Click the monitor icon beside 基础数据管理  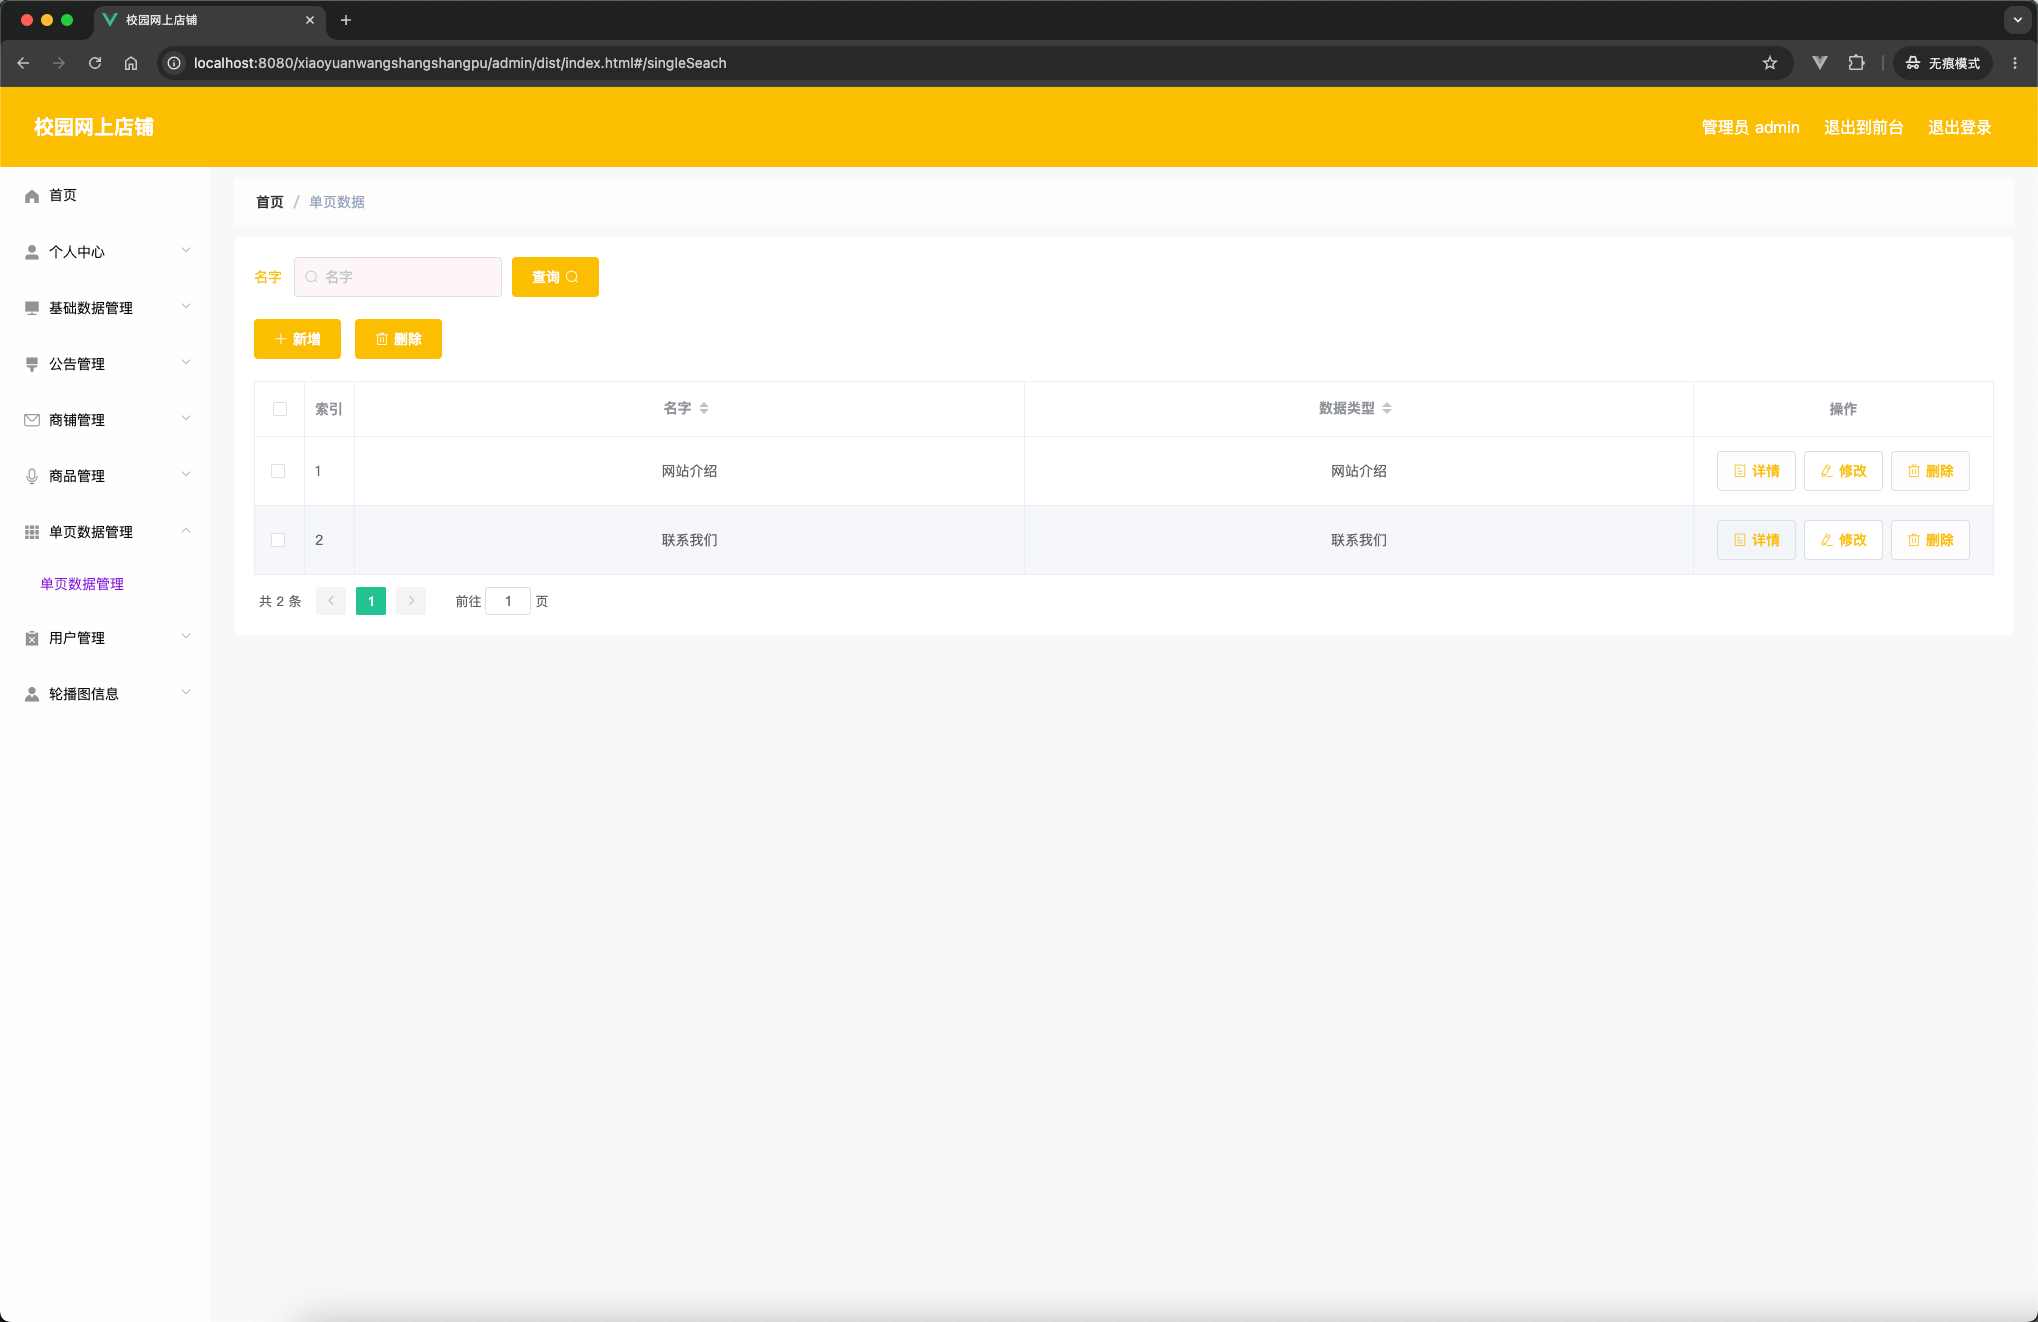[32, 308]
